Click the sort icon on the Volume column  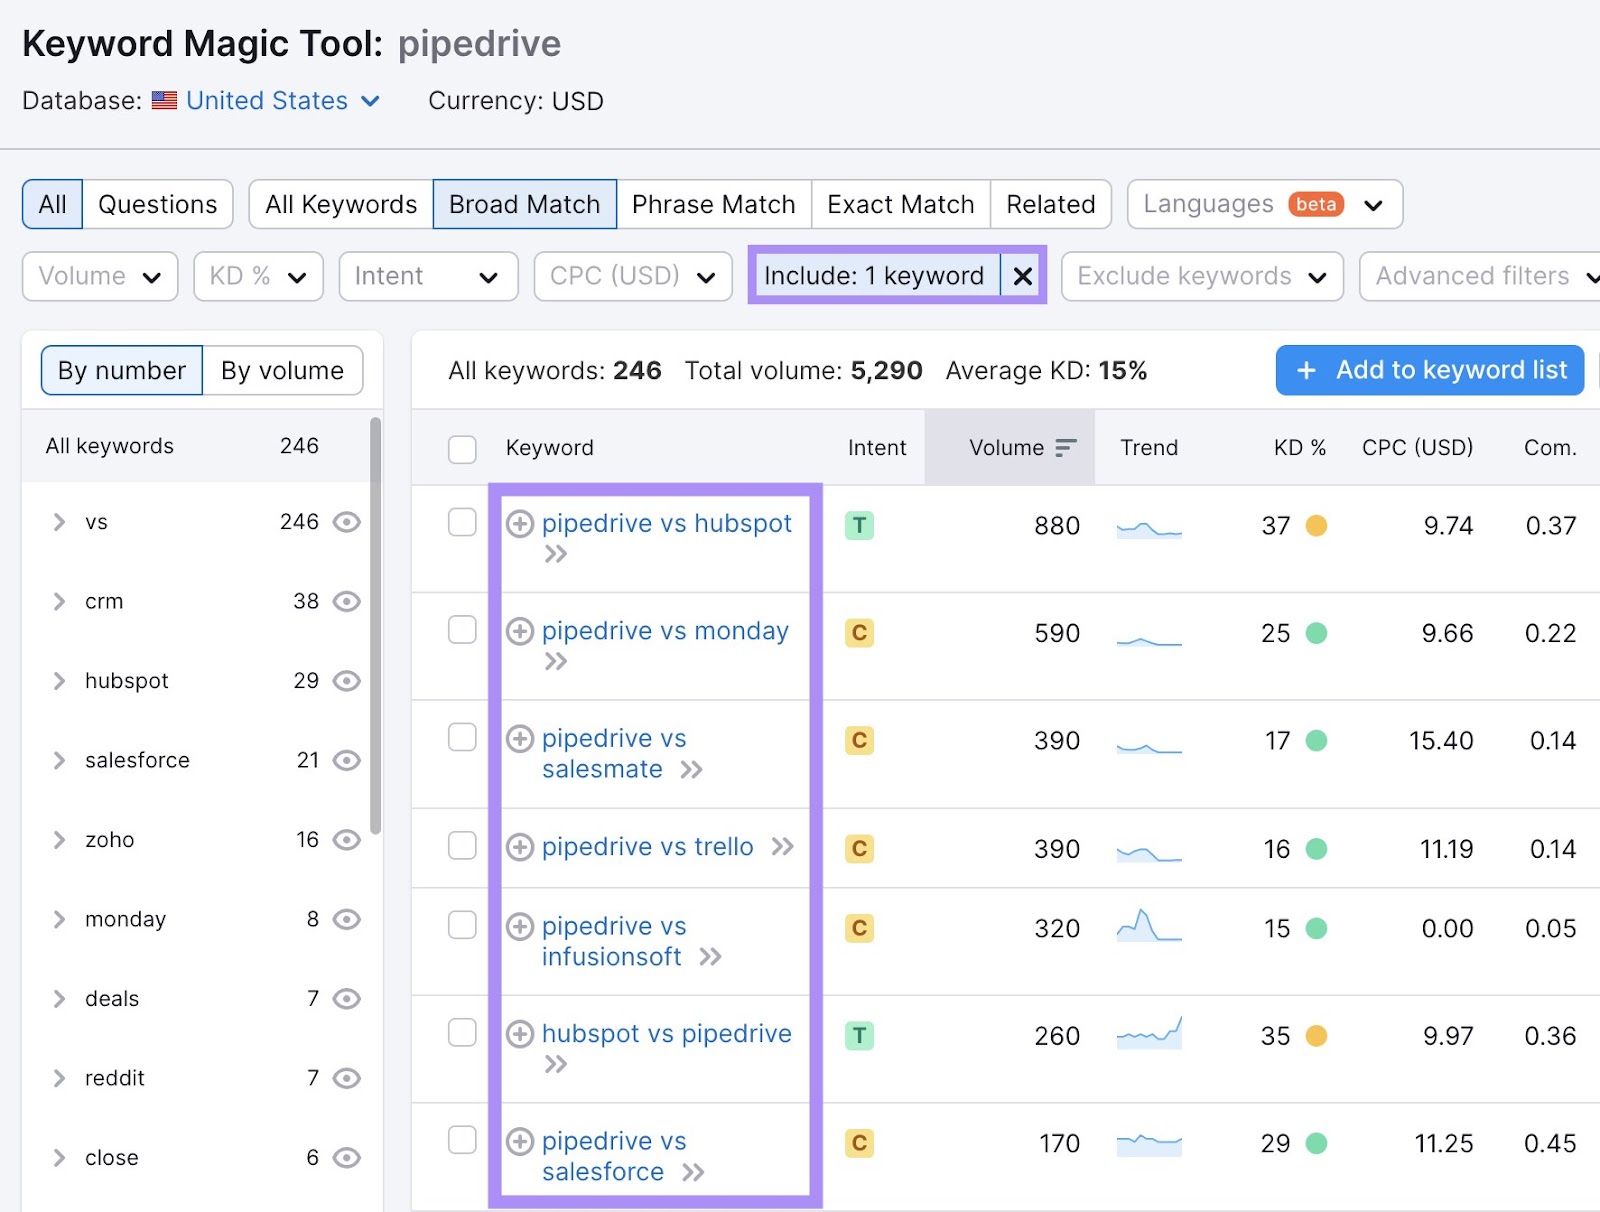(x=1066, y=448)
